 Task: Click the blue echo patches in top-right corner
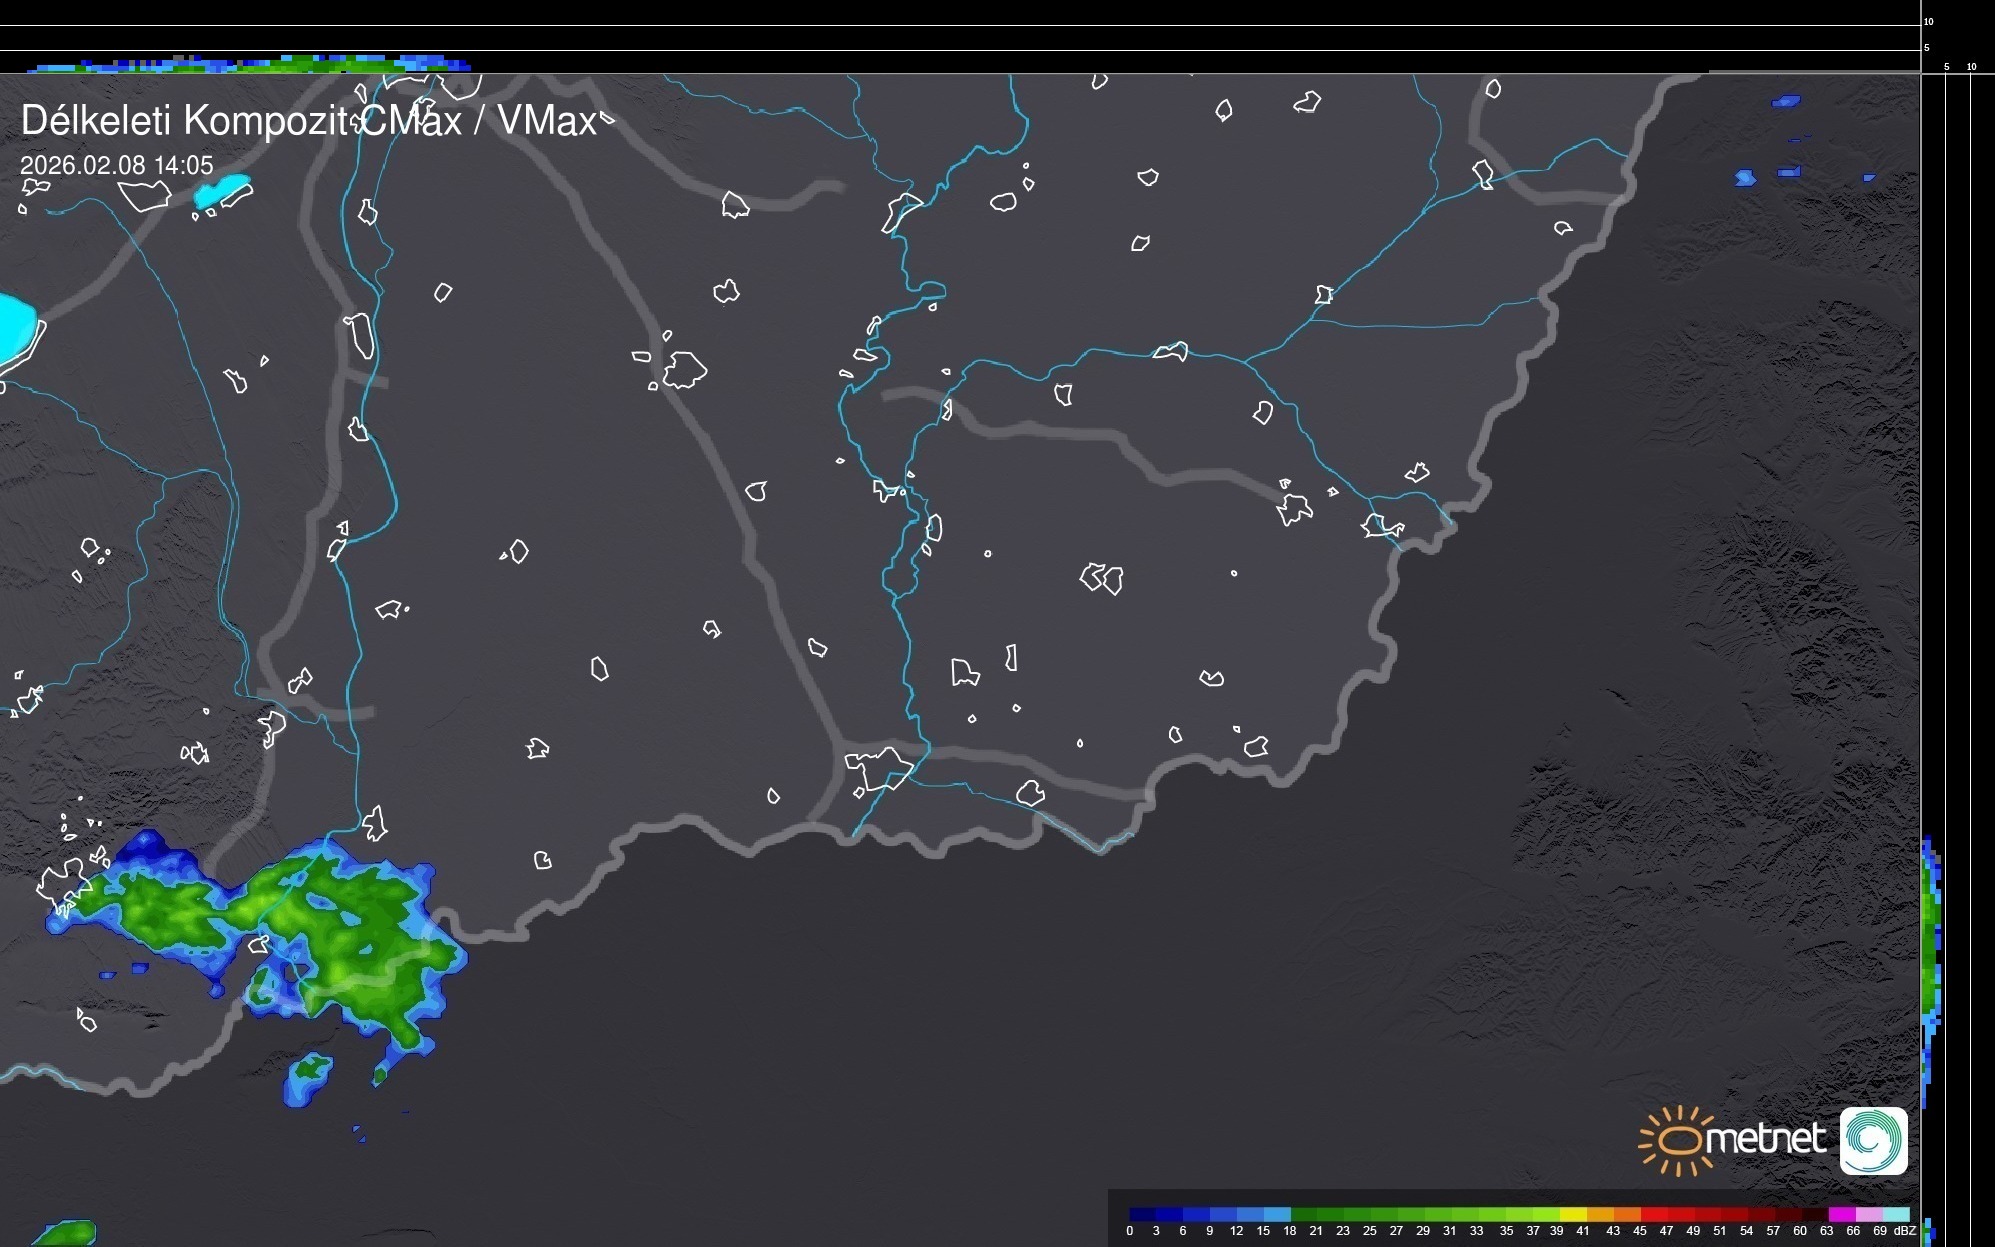[x=1785, y=102]
